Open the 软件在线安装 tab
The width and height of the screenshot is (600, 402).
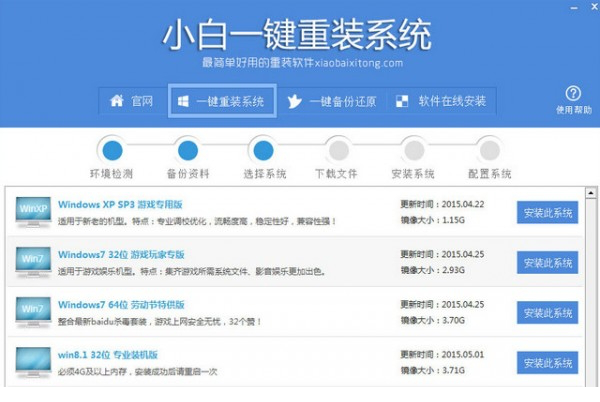point(441,101)
